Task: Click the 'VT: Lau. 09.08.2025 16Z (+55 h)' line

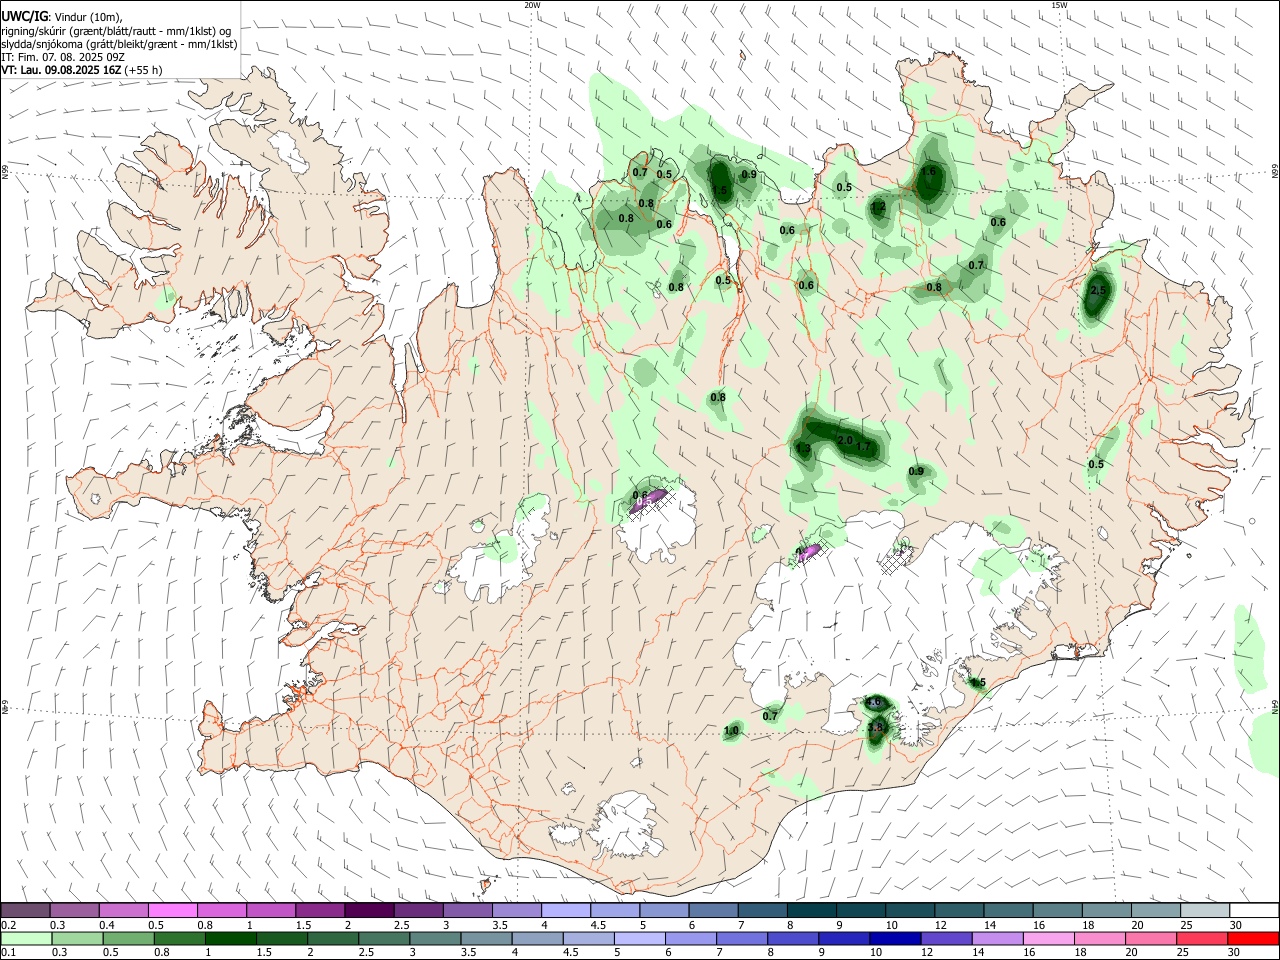Action: (81, 71)
